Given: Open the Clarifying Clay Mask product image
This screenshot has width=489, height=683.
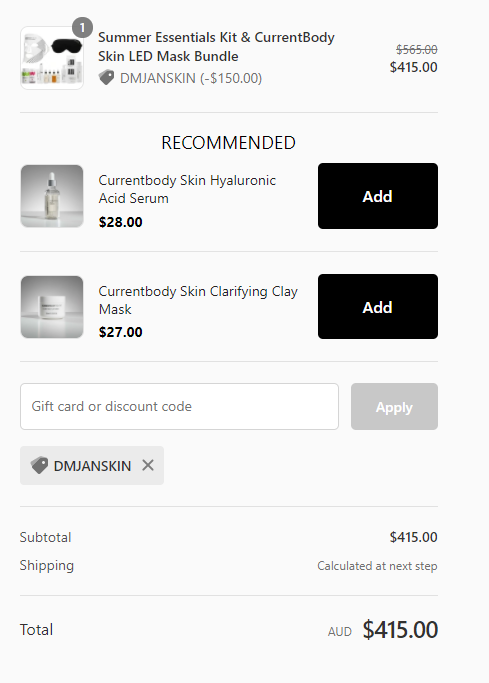Looking at the screenshot, I should tap(52, 307).
